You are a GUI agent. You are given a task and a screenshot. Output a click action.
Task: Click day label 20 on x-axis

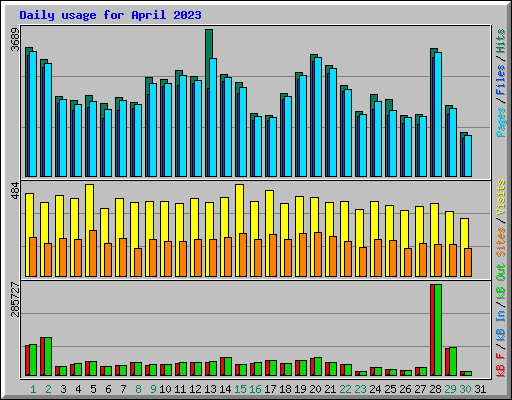(315, 389)
